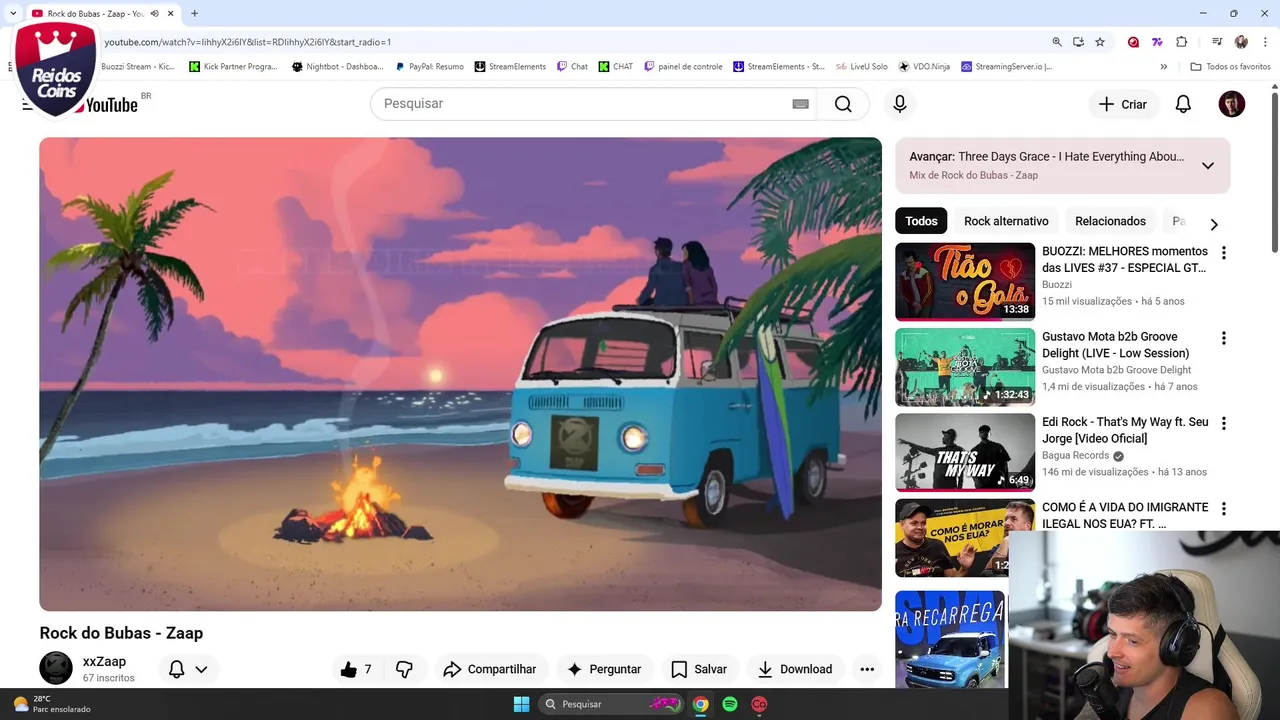
Task: Open Chrome from the taskbar
Action: (x=701, y=704)
